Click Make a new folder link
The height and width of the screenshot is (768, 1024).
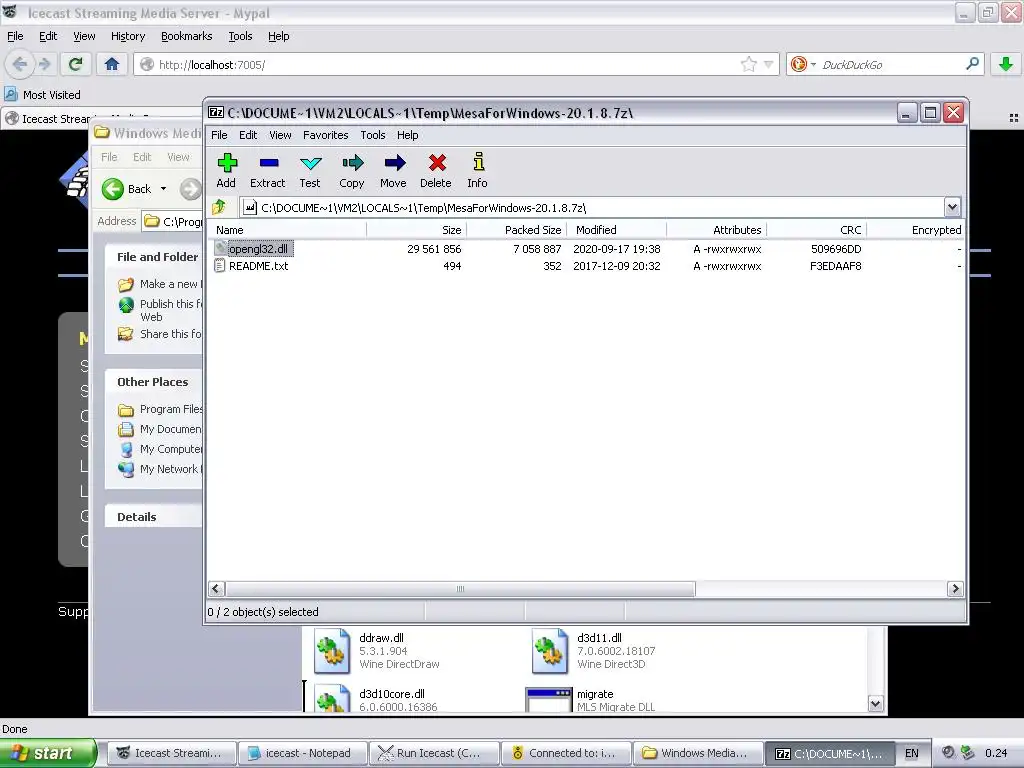(x=161, y=284)
